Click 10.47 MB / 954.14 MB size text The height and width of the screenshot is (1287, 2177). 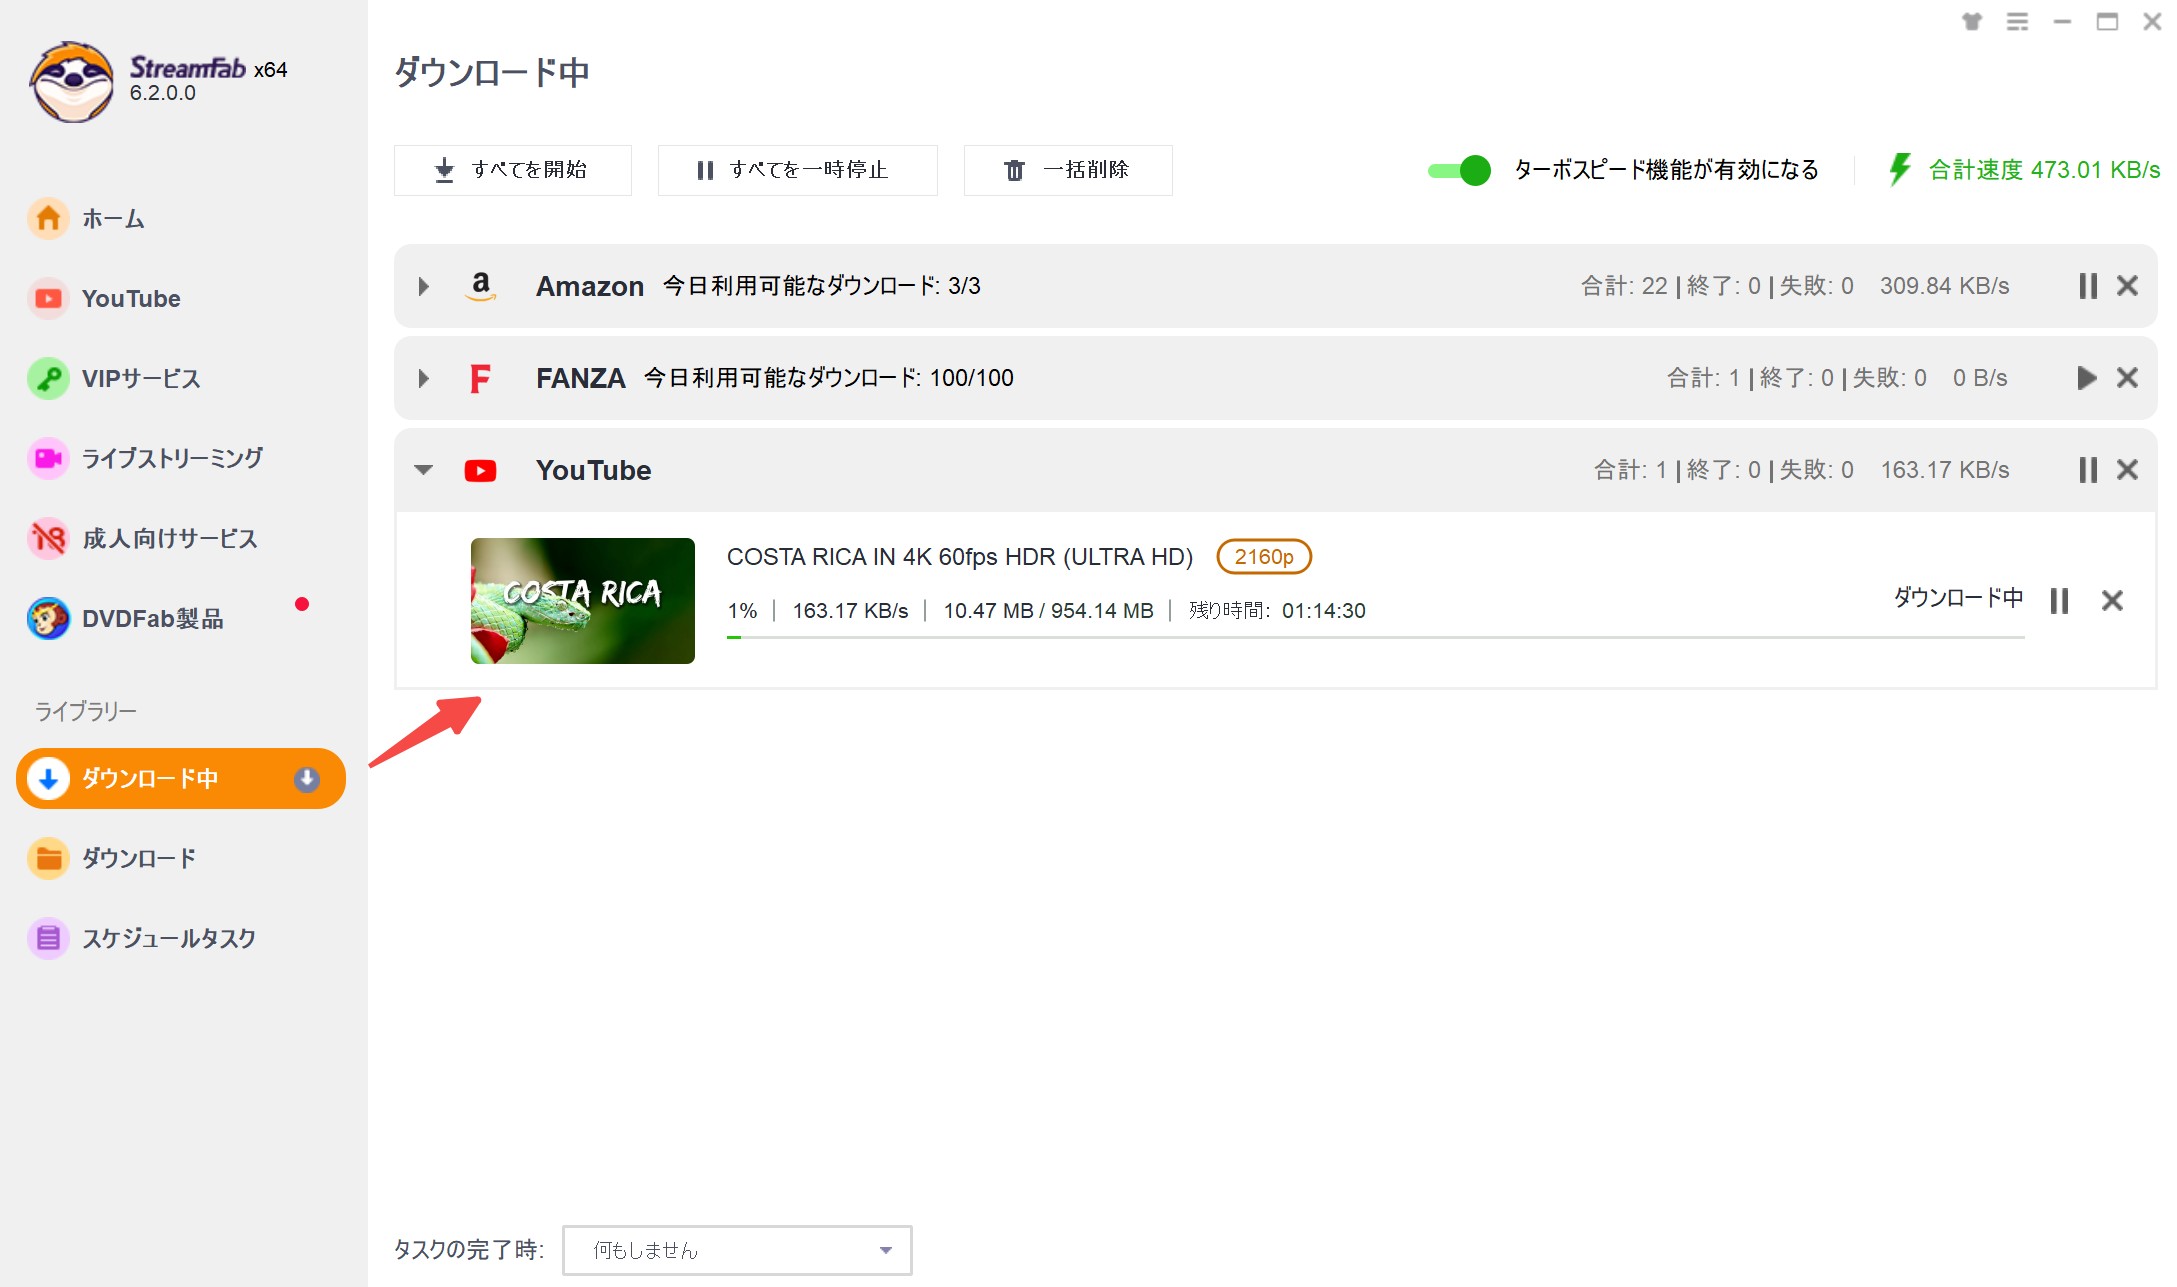pyautogui.click(x=1048, y=611)
